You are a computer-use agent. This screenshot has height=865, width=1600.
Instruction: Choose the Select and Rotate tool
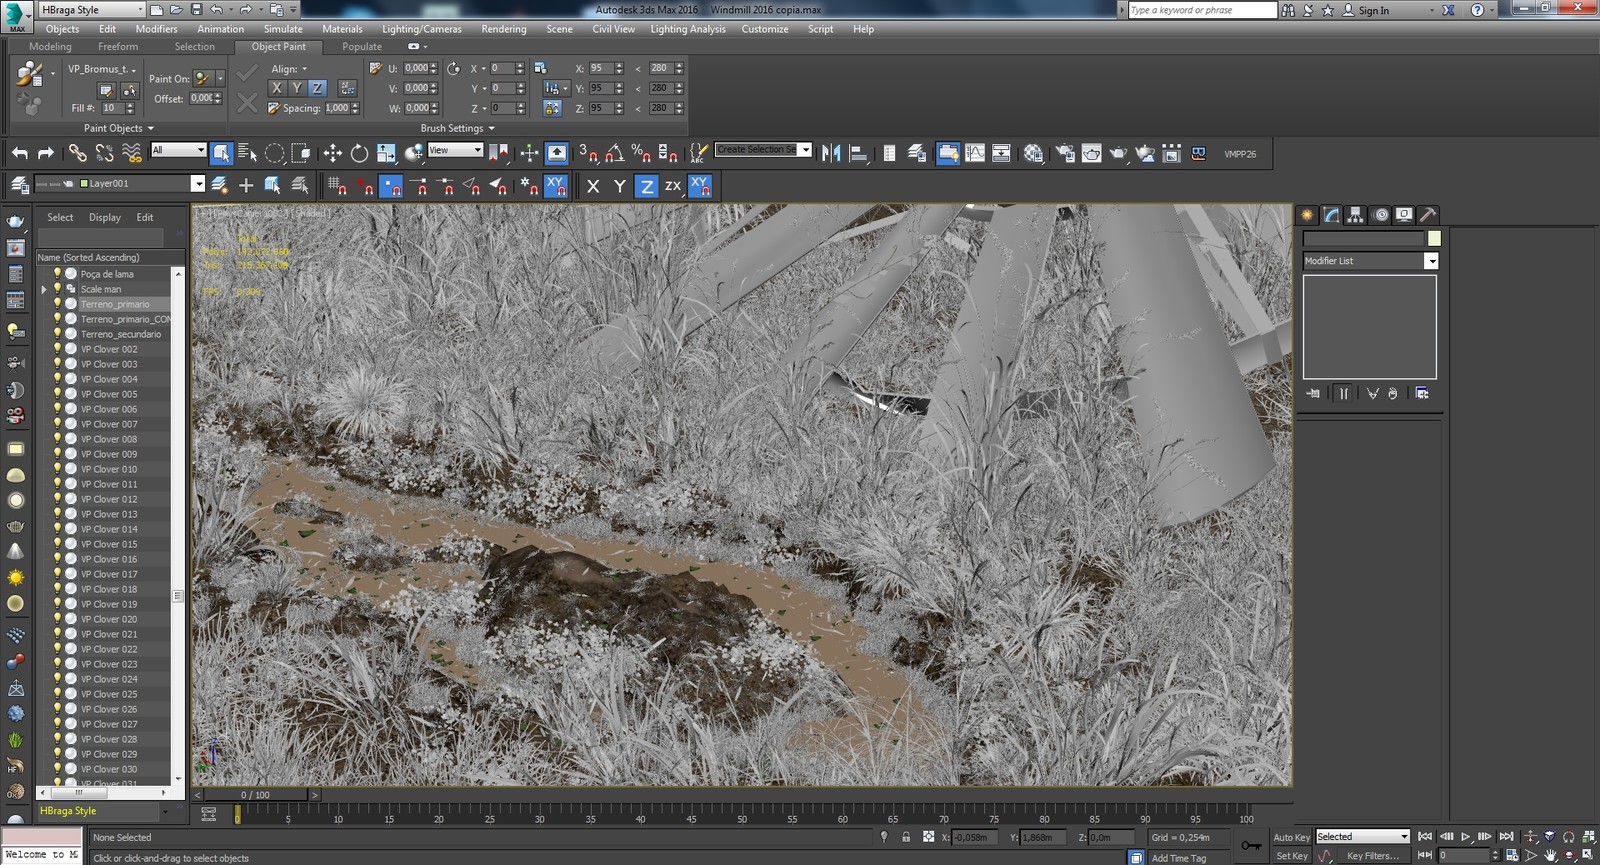coord(359,153)
